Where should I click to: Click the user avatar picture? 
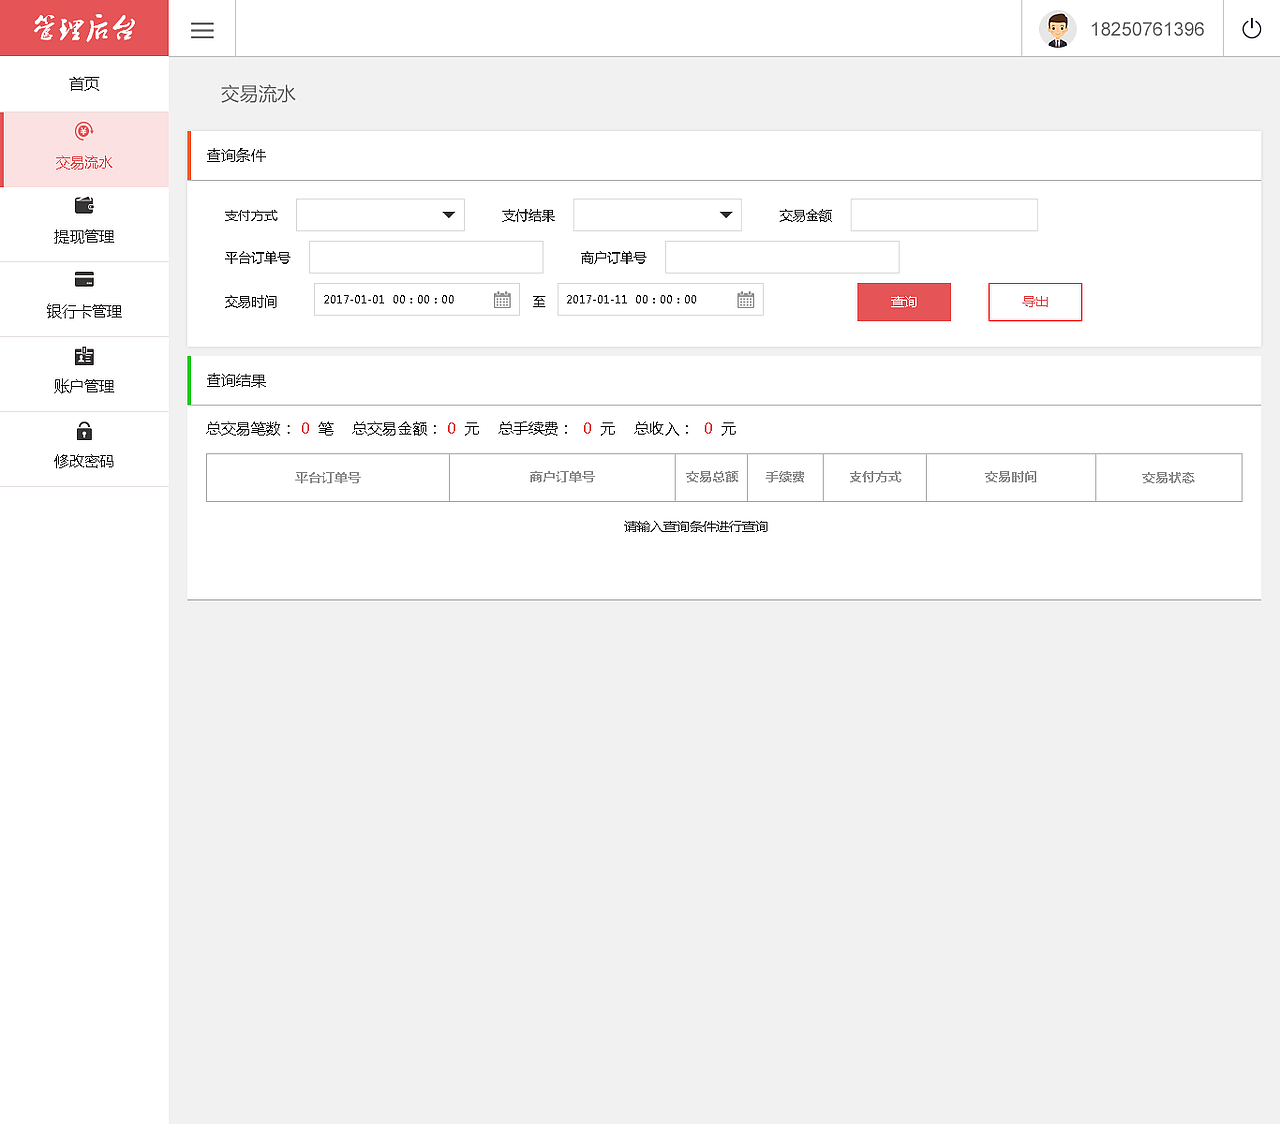coord(1057,29)
